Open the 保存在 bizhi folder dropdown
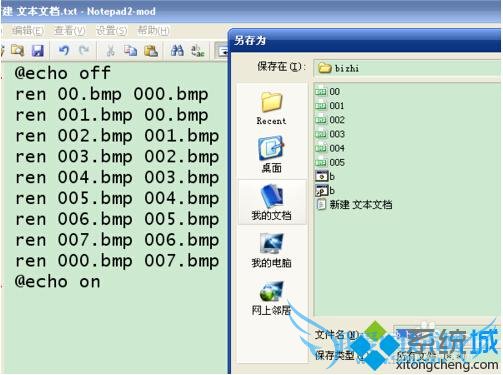Viewport: 503px width, 375px height. (407, 68)
